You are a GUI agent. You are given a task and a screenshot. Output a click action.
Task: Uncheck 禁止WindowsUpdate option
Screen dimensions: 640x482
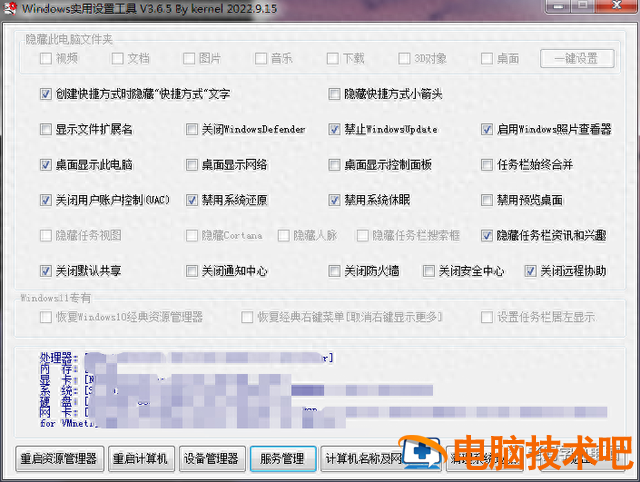click(x=334, y=130)
